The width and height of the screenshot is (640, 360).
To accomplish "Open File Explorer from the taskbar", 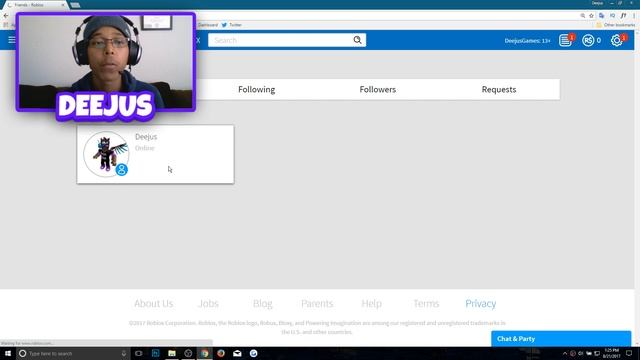I will click(172, 353).
